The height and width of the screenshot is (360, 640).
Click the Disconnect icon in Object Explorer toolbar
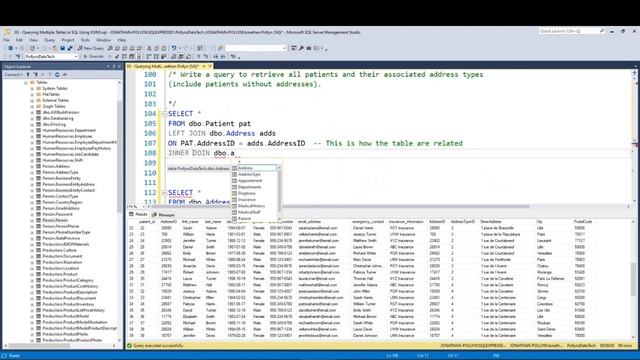pyautogui.click(x=36, y=75)
